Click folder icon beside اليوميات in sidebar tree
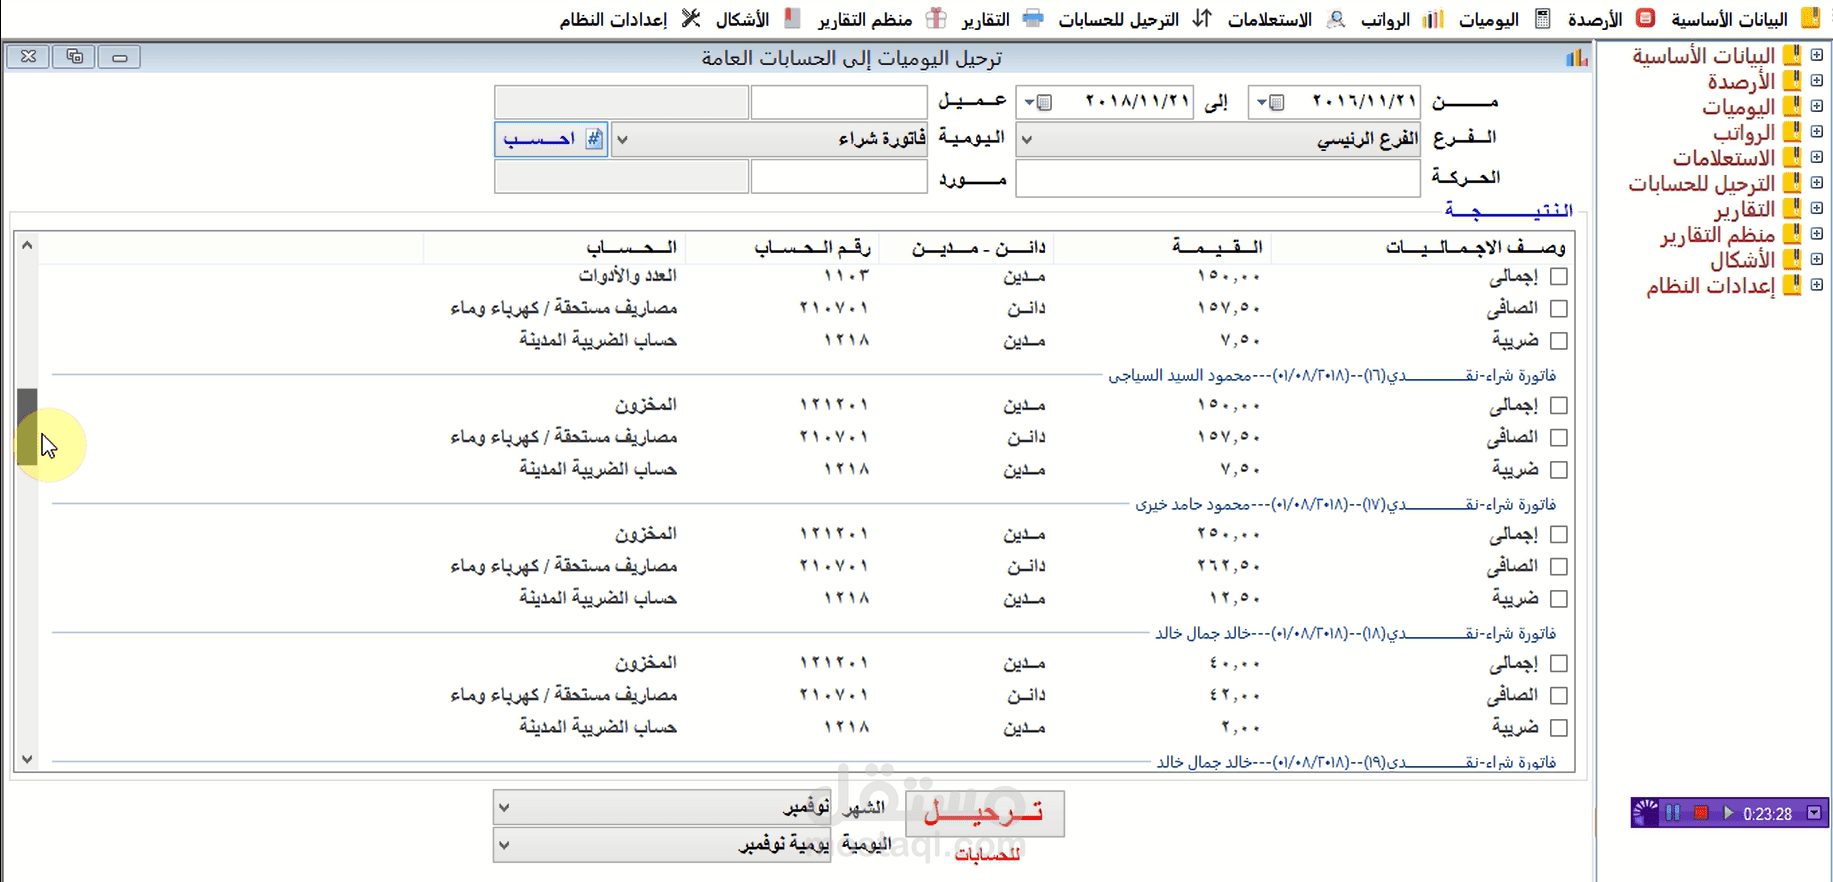Image resolution: width=1833 pixels, height=882 pixels. click(x=1792, y=106)
